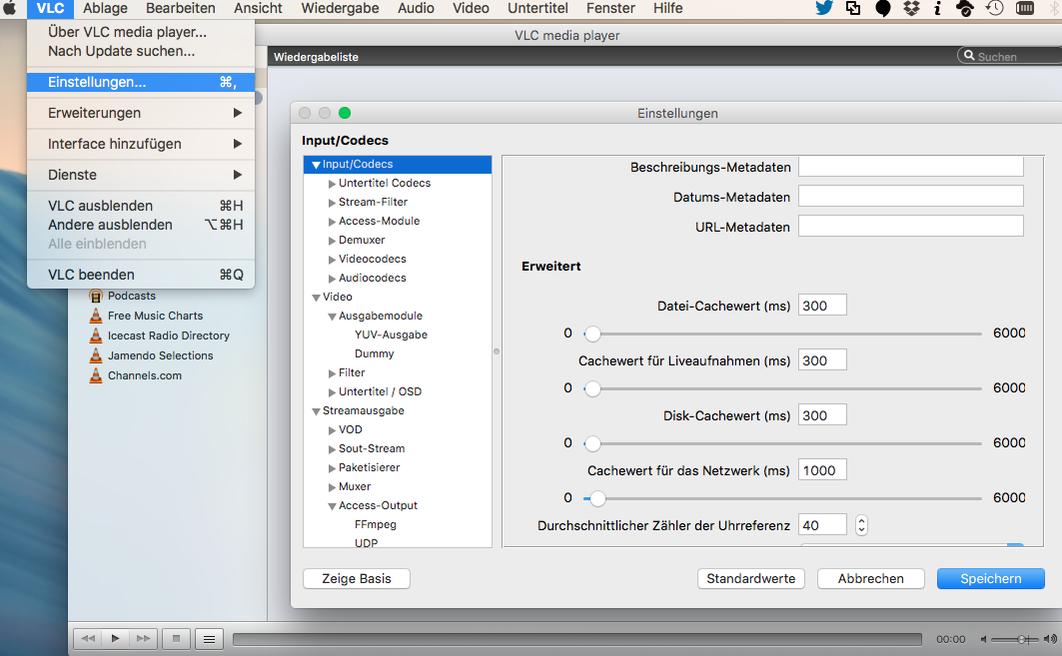
Task: Click the Datei-Cachewert slider
Action: tap(782, 333)
